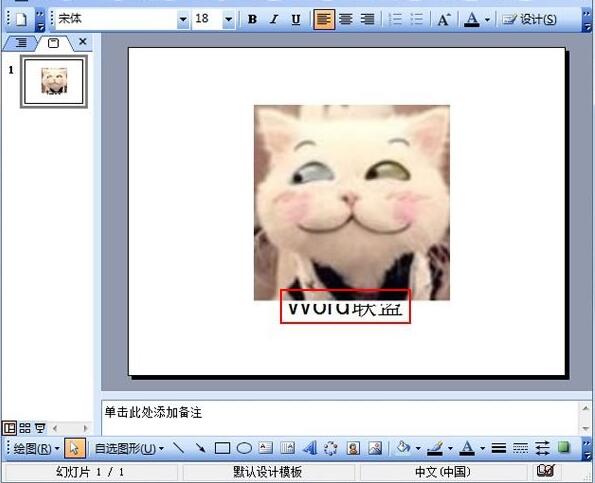This screenshot has height=483, width=595.
Task: Apply font color from top toolbar
Action: pyautogui.click(x=472, y=19)
